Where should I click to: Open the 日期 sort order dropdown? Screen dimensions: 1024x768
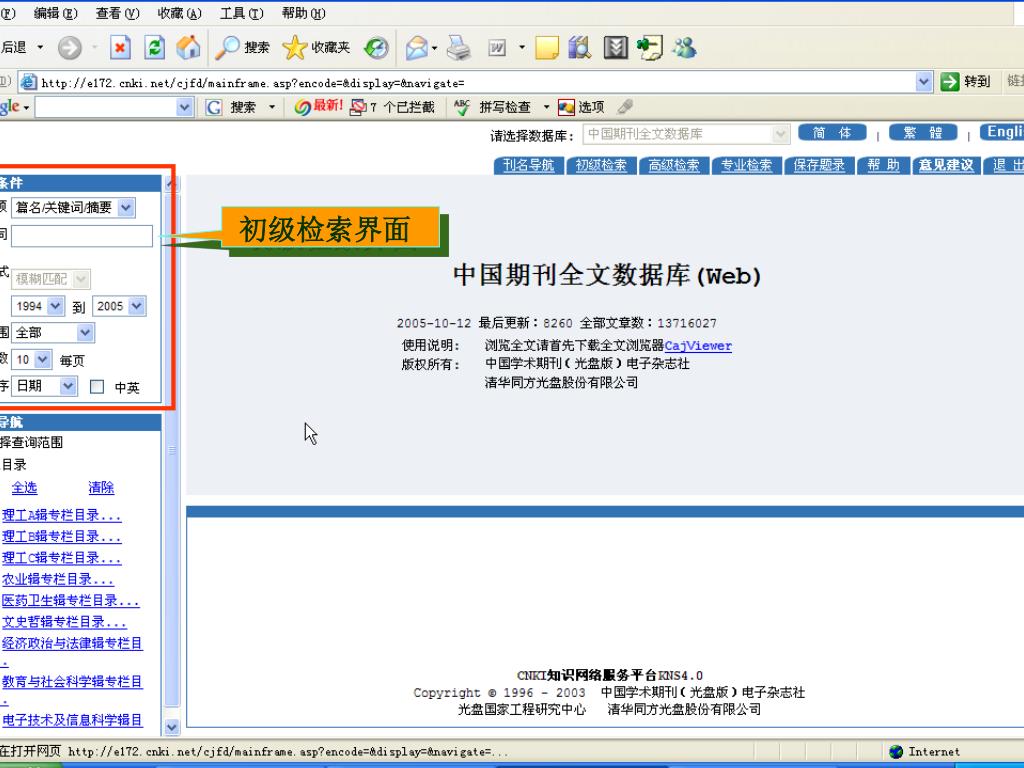pos(68,386)
